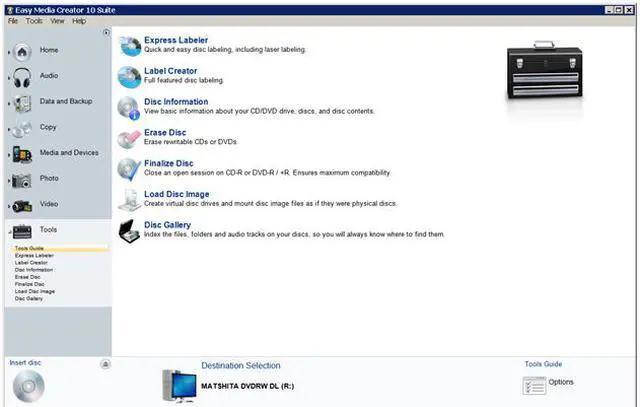Click the Disc Gallery icon
The image size is (640, 407).
coord(129,231)
